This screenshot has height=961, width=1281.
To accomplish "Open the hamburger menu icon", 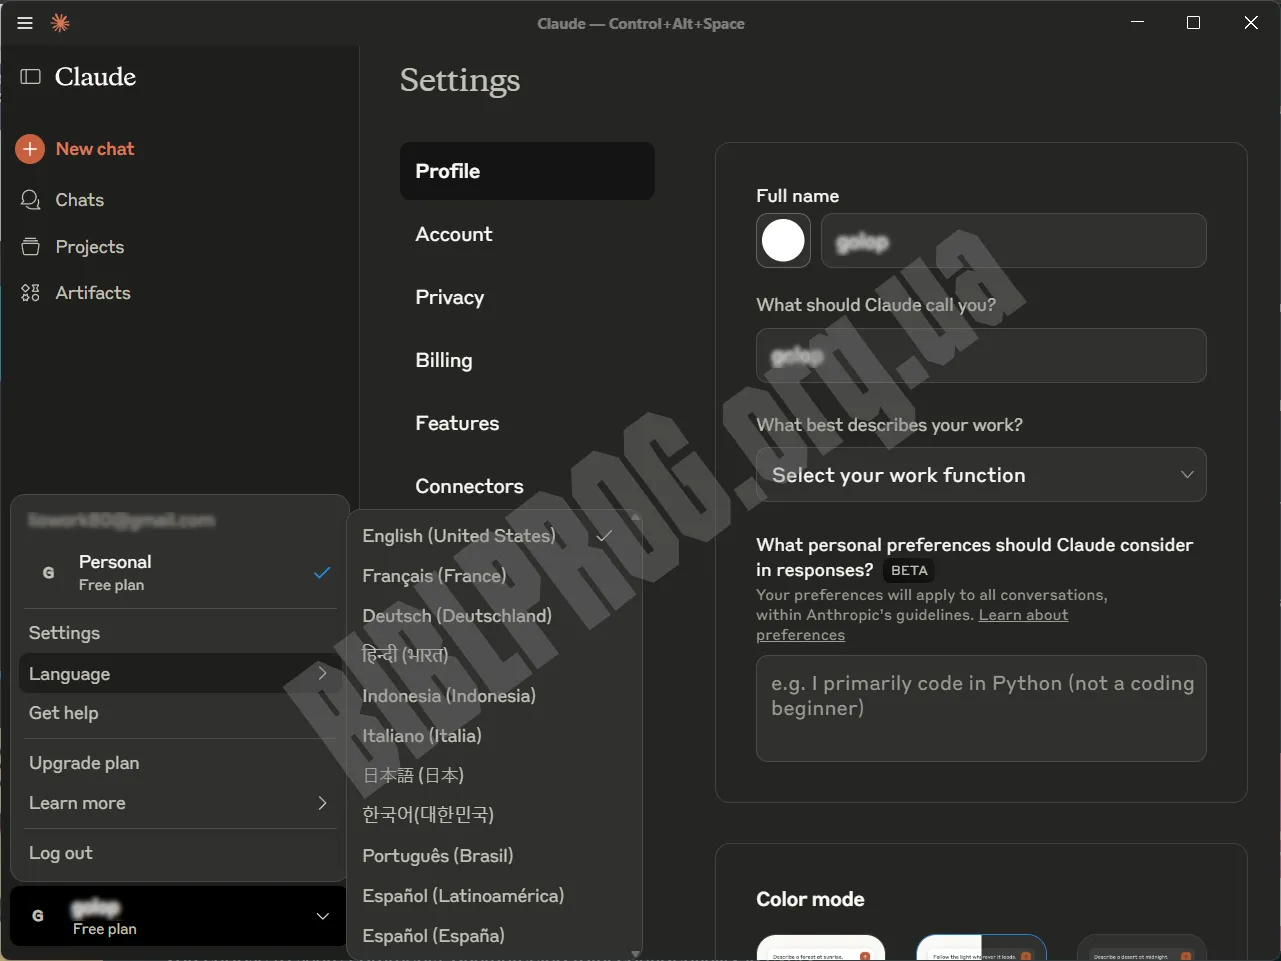I will pos(25,23).
